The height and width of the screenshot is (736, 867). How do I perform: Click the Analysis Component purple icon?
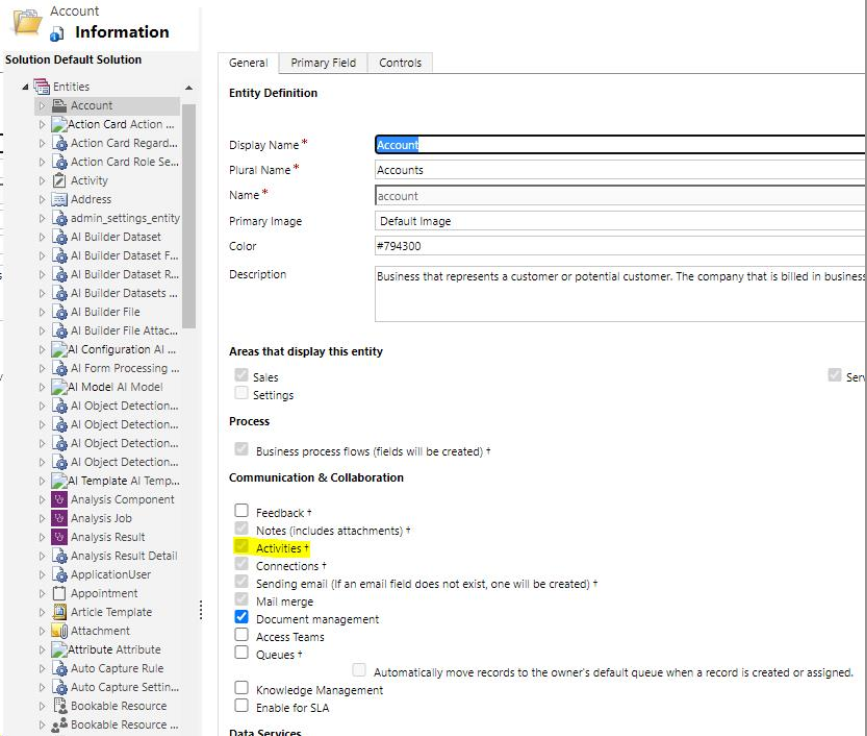[59, 499]
